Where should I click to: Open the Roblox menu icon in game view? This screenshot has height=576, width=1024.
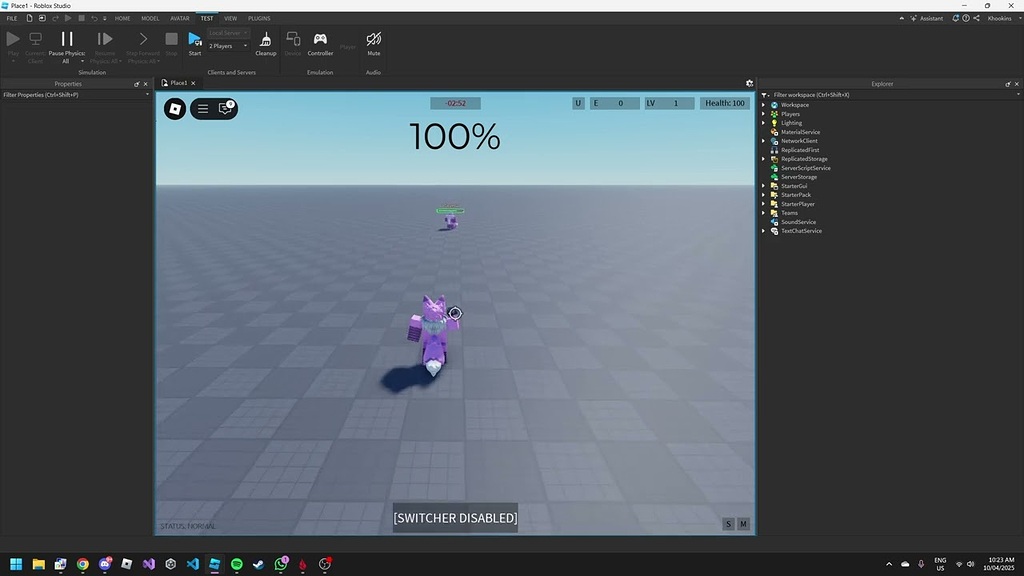tap(174, 109)
